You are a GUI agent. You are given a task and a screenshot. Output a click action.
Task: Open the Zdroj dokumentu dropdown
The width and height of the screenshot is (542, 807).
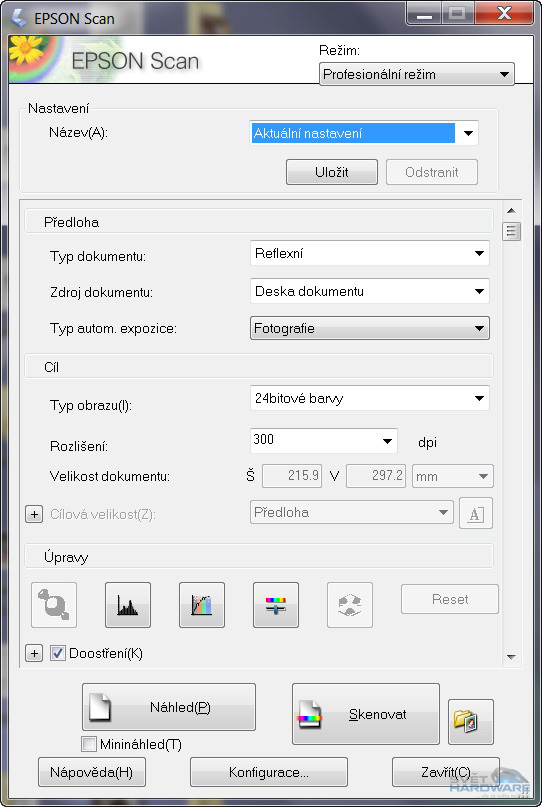tap(370, 291)
